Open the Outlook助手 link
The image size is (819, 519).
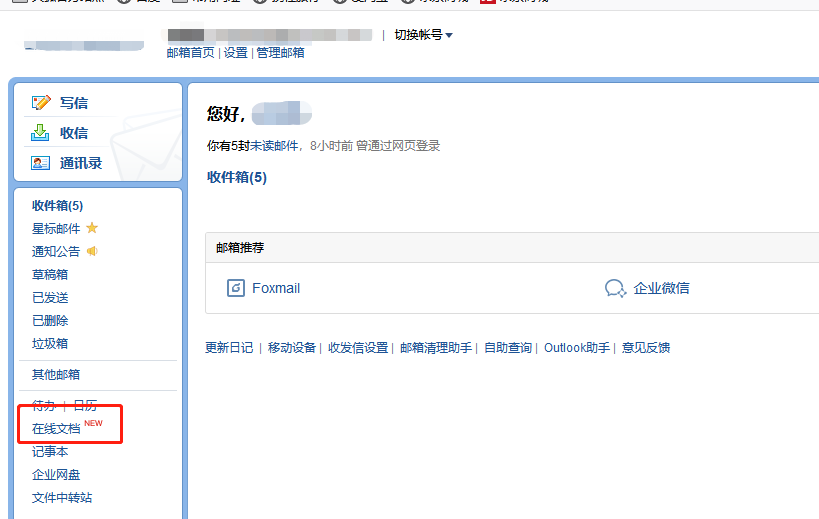576,348
